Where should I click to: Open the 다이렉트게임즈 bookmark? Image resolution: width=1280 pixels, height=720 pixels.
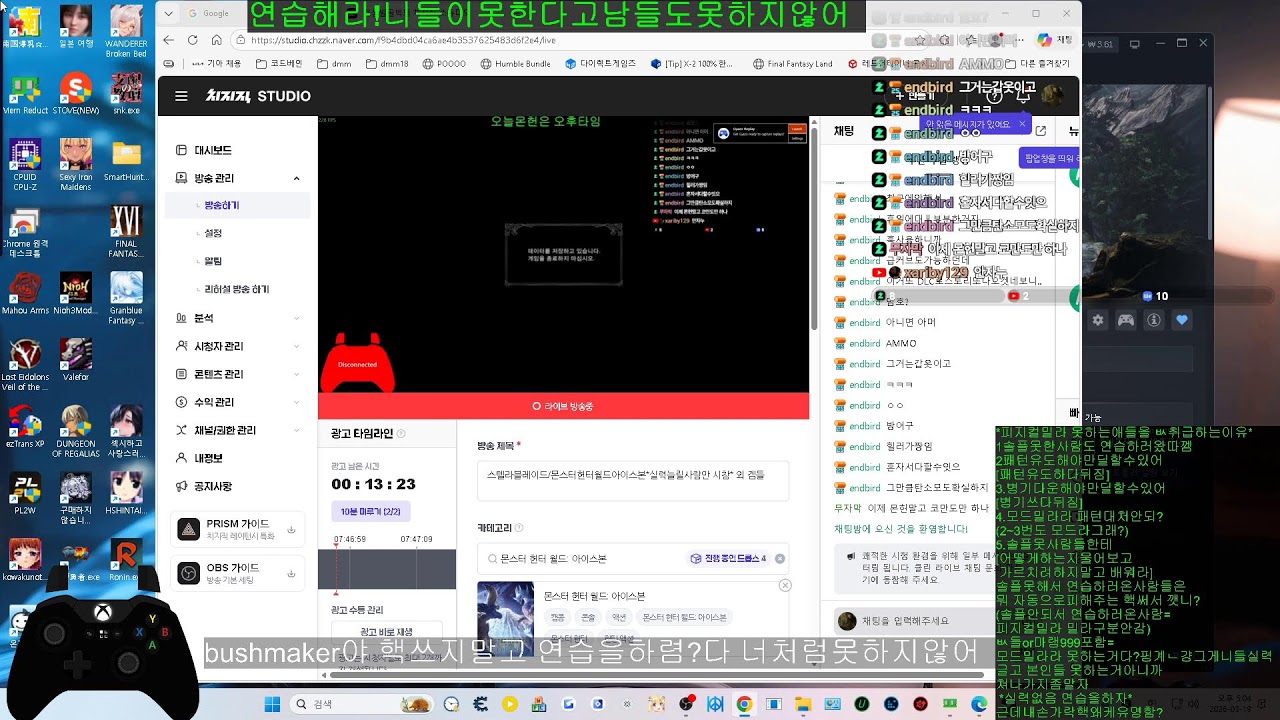point(601,64)
